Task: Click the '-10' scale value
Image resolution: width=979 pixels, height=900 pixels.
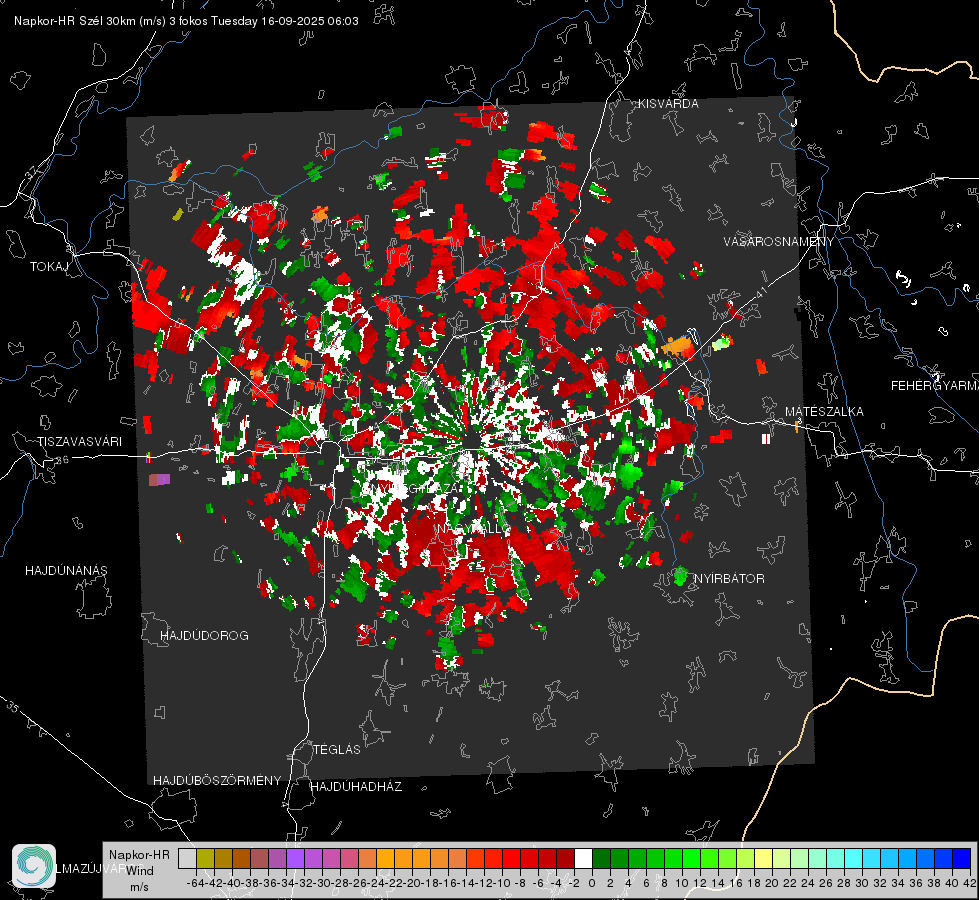Action: (x=502, y=884)
